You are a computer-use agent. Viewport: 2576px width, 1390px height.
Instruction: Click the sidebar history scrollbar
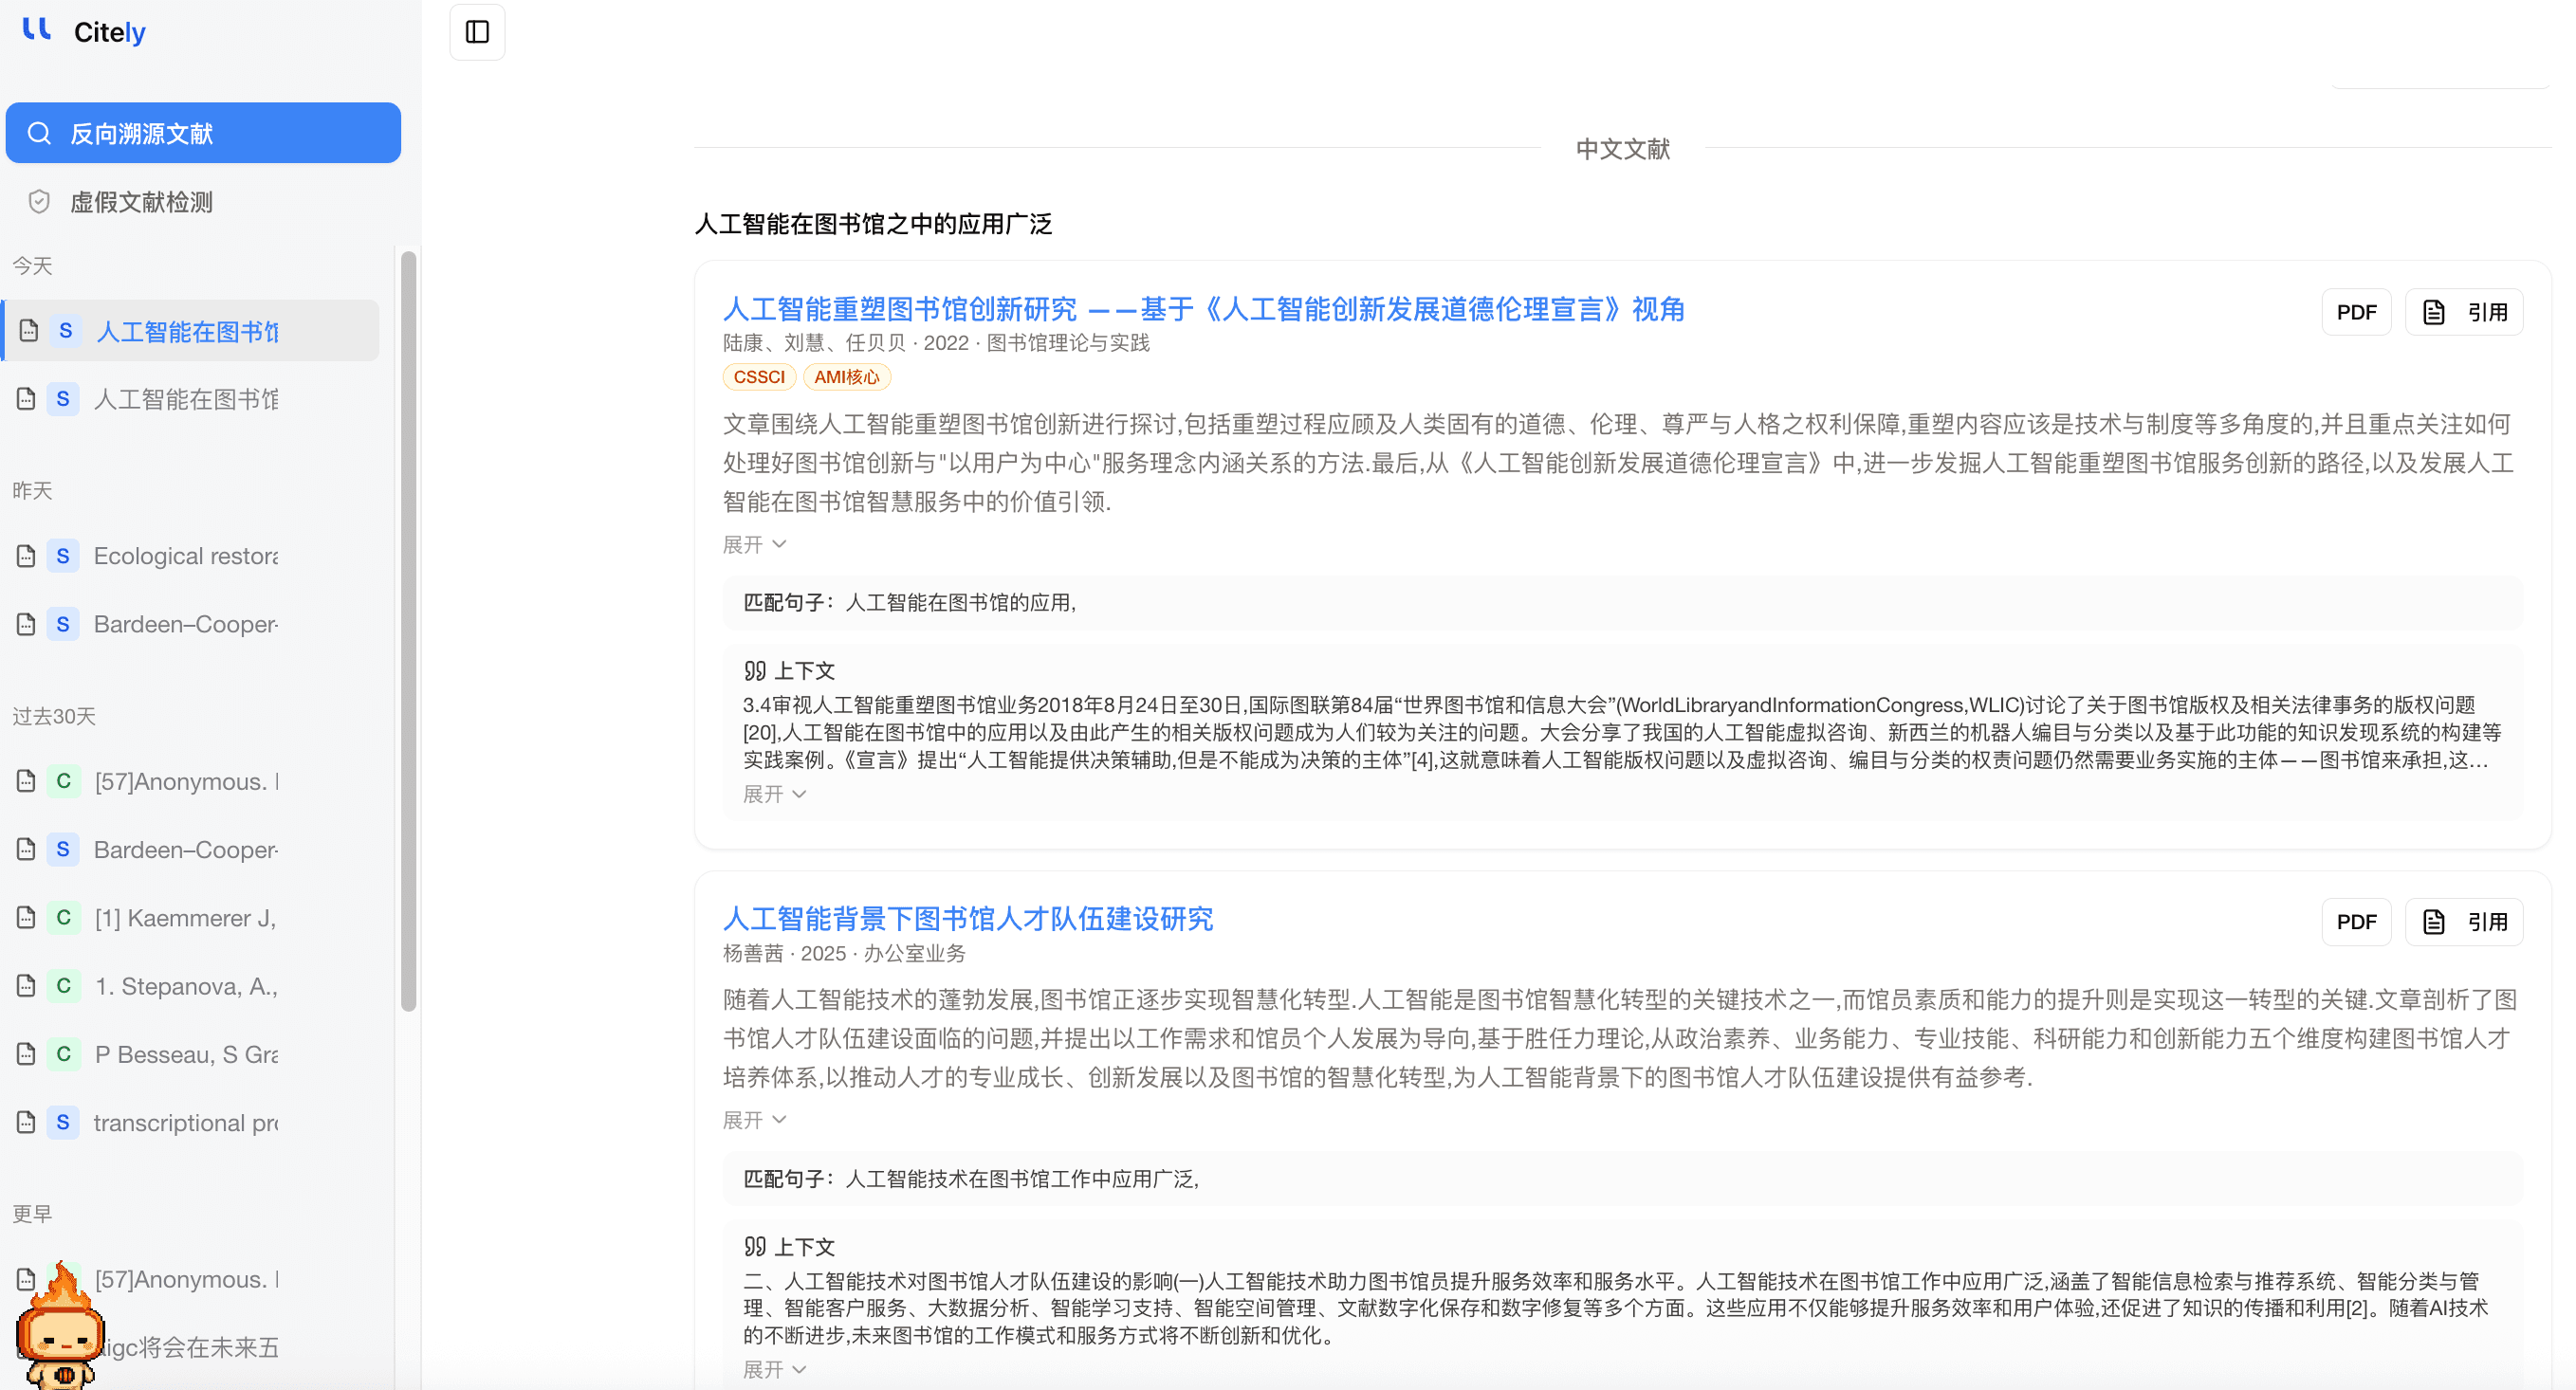click(408, 630)
